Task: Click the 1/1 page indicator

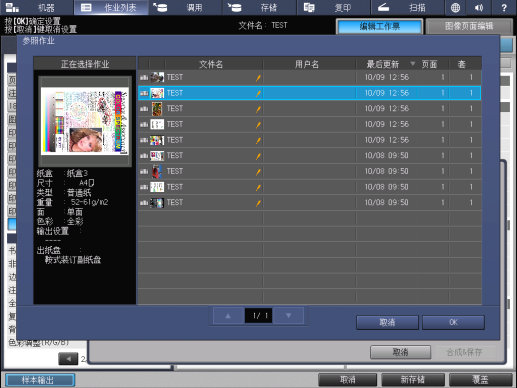Action: [258, 316]
